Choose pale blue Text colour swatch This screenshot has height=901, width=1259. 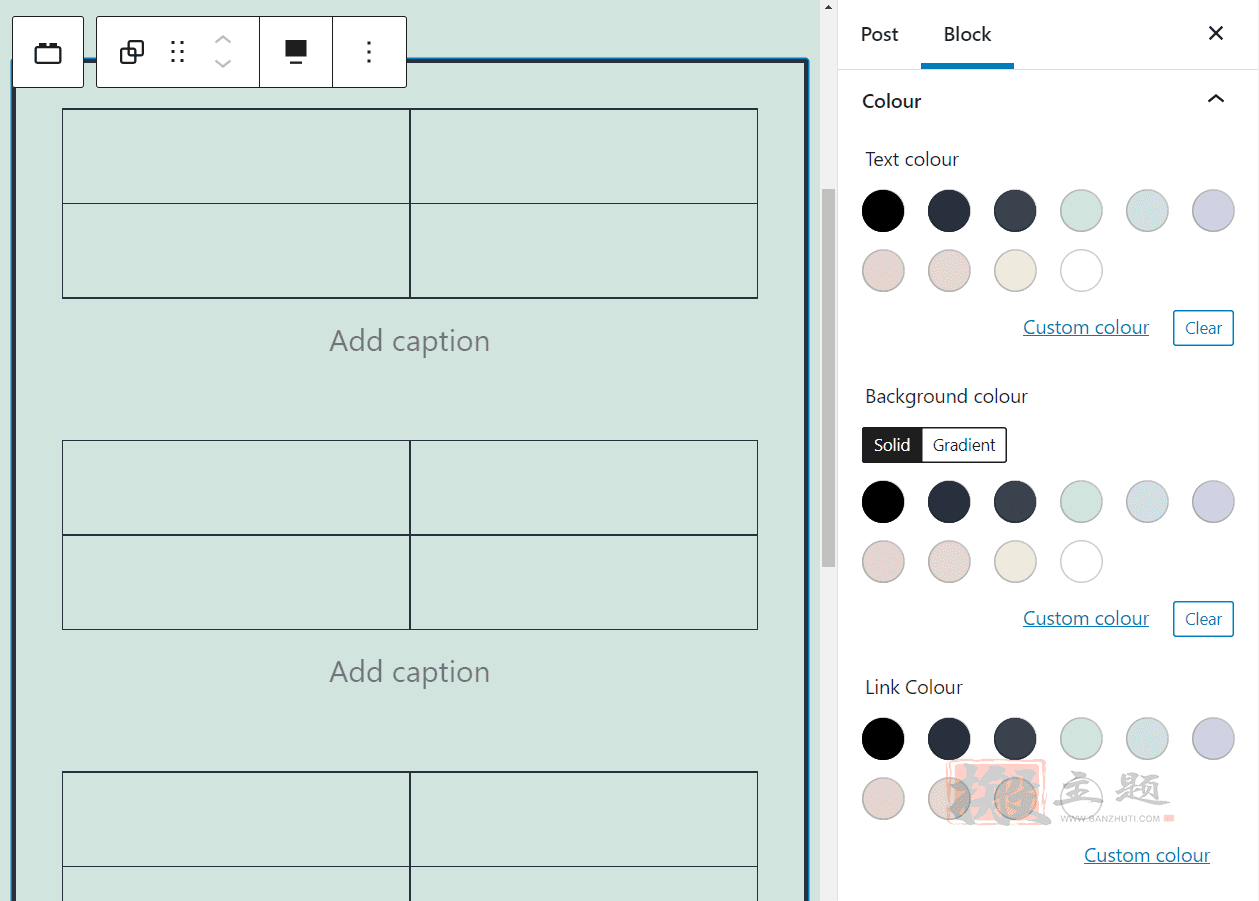click(1147, 211)
